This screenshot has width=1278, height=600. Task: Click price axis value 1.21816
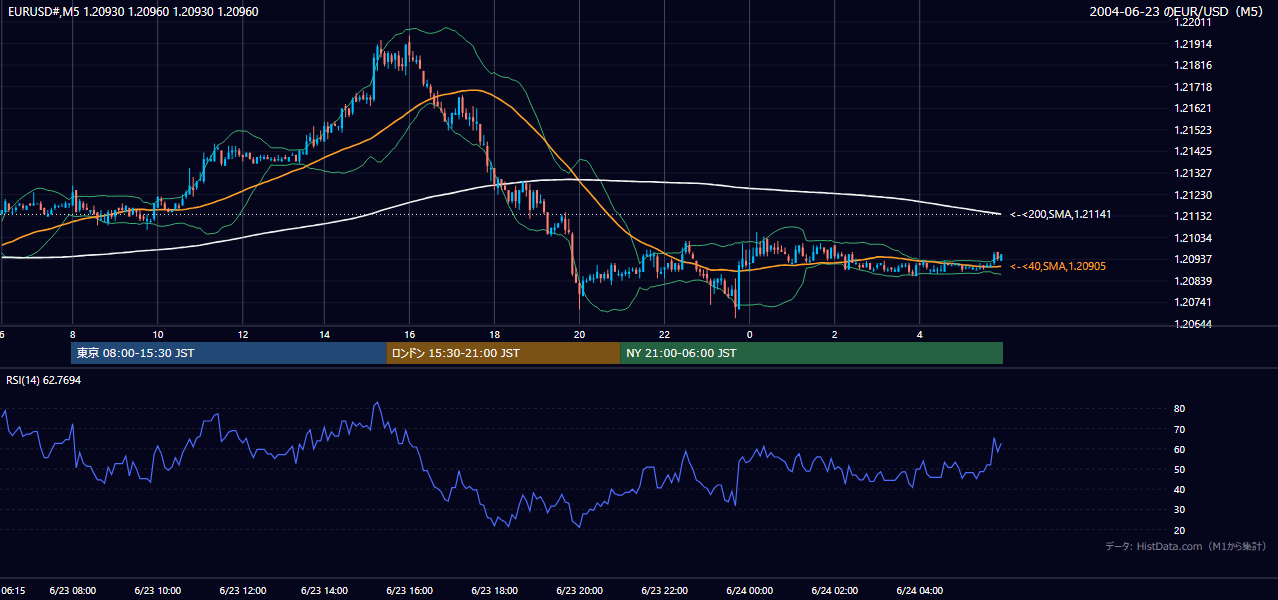pos(1193,65)
